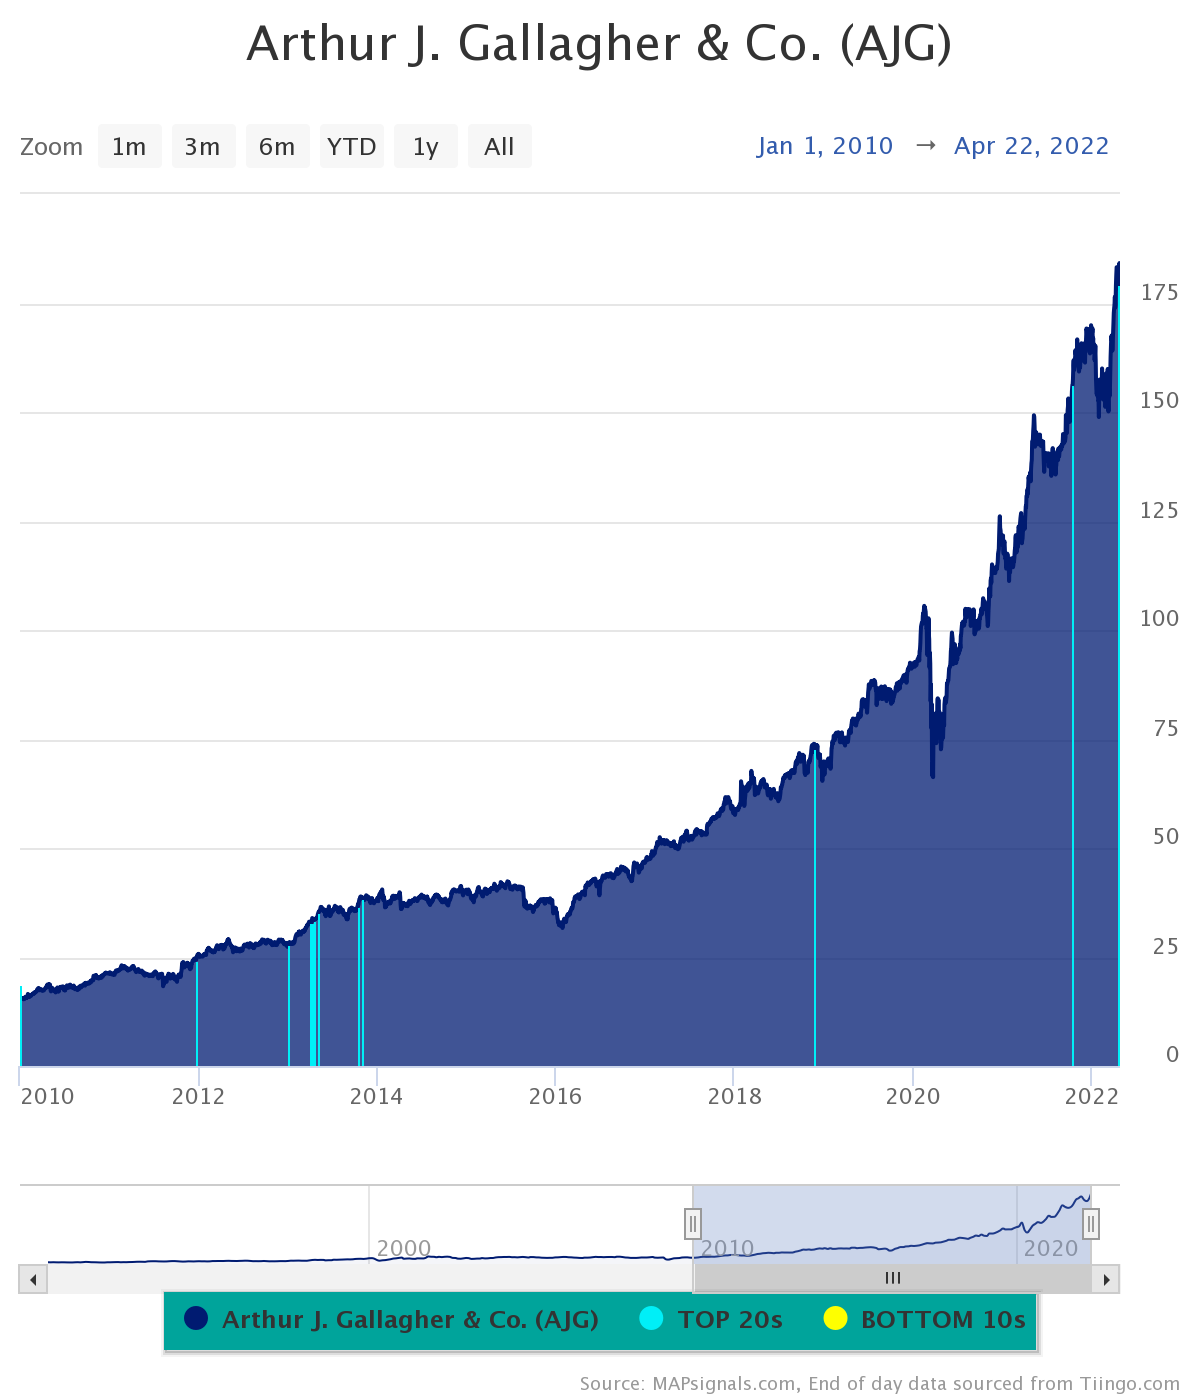
Task: Click the chart title Arthur J. Gallagher & Co. (AJG)
Action: (x=599, y=44)
